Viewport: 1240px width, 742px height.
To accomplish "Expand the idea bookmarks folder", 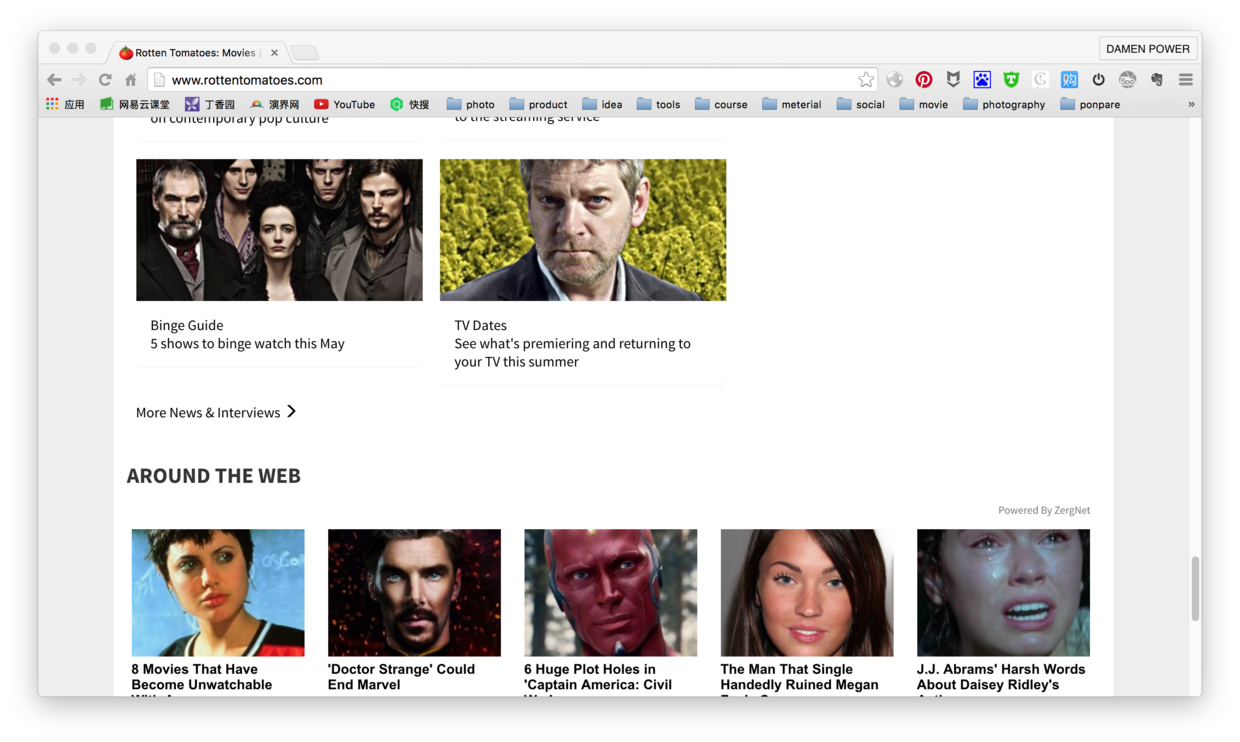I will 602,104.
